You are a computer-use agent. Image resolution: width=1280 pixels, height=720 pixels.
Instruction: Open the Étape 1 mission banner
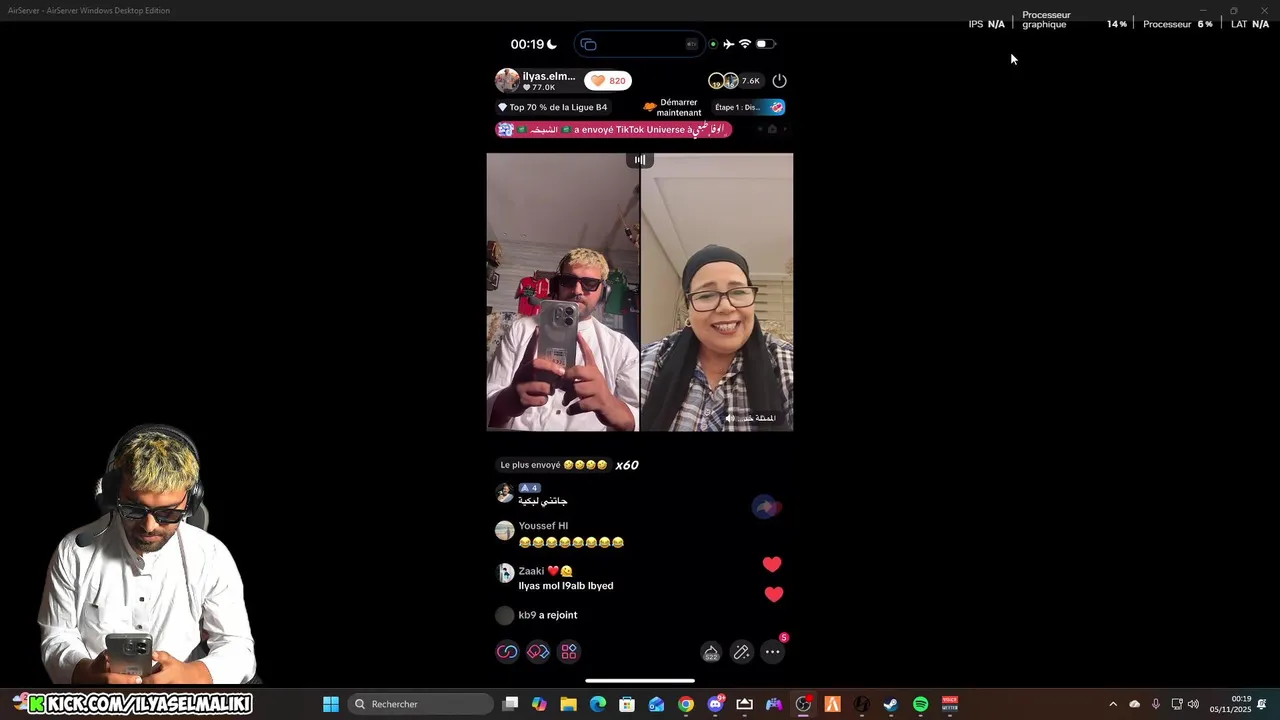pos(749,107)
